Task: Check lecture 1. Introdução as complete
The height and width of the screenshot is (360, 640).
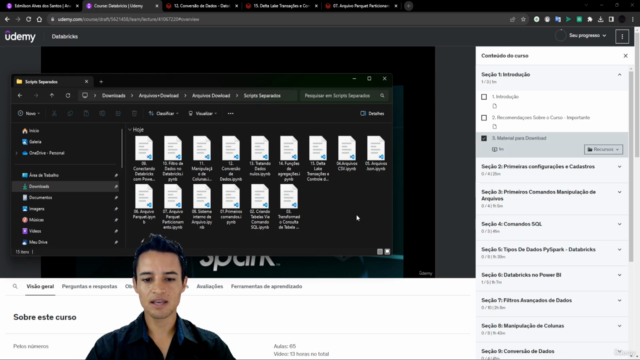Action: [x=484, y=97]
